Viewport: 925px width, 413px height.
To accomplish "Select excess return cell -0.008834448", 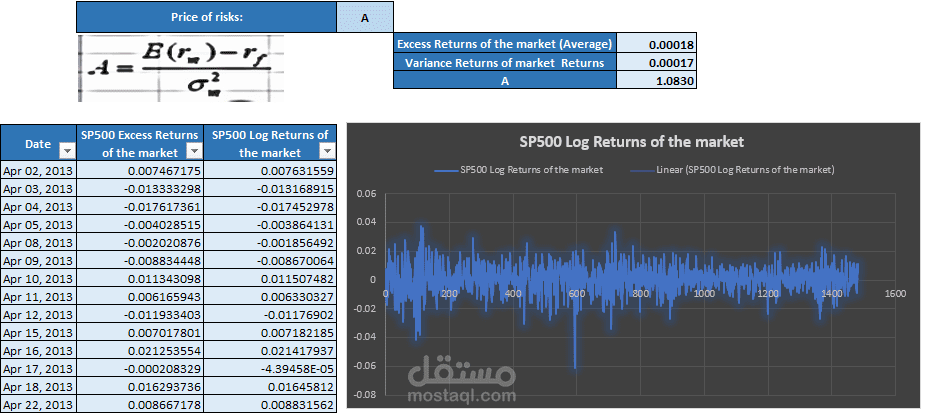I will pyautogui.click(x=140, y=261).
